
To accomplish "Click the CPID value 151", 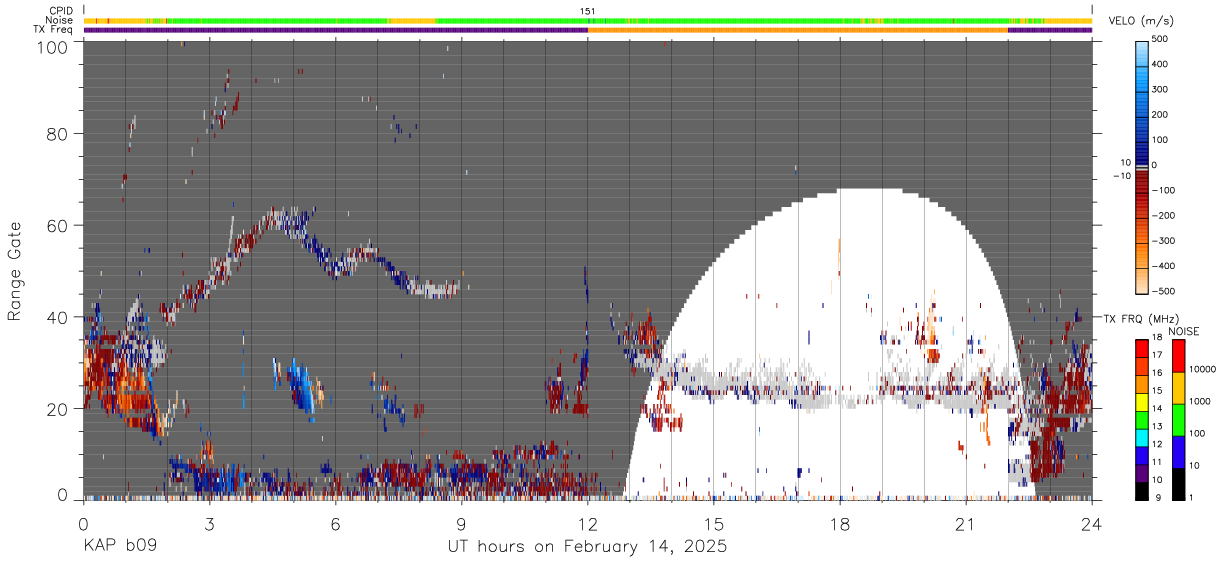I will click(x=588, y=10).
